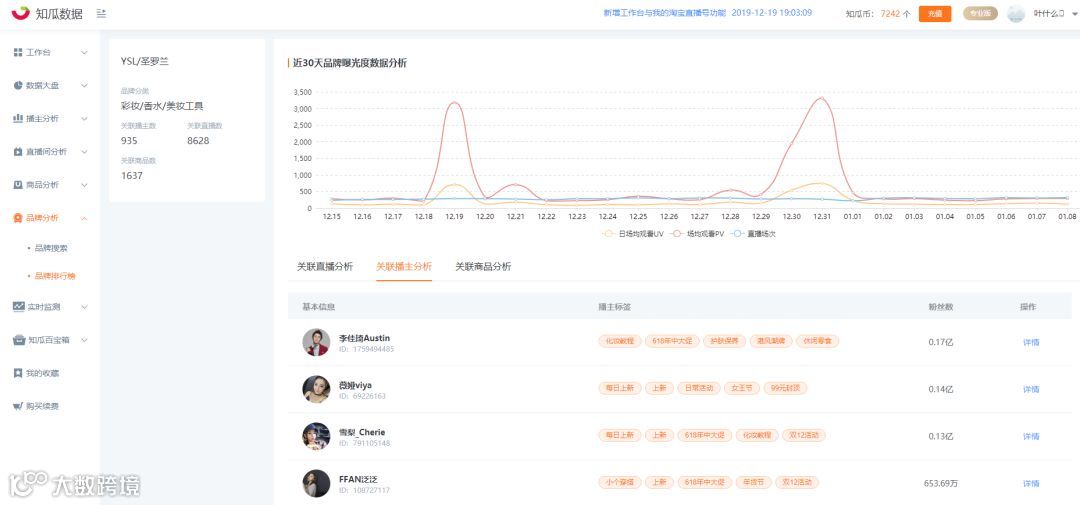Switch to the 关联播主分析 tab
The height and width of the screenshot is (505, 1080).
[404, 267]
